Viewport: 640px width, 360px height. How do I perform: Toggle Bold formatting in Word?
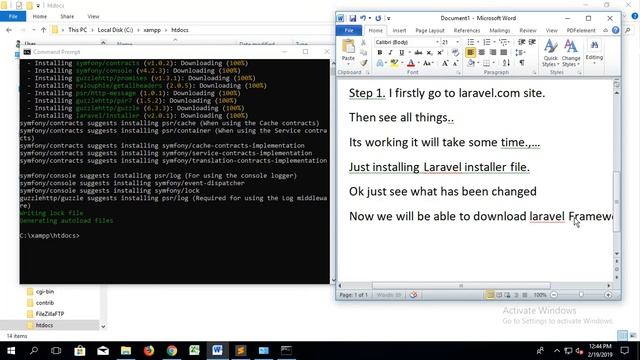[x=380, y=53]
